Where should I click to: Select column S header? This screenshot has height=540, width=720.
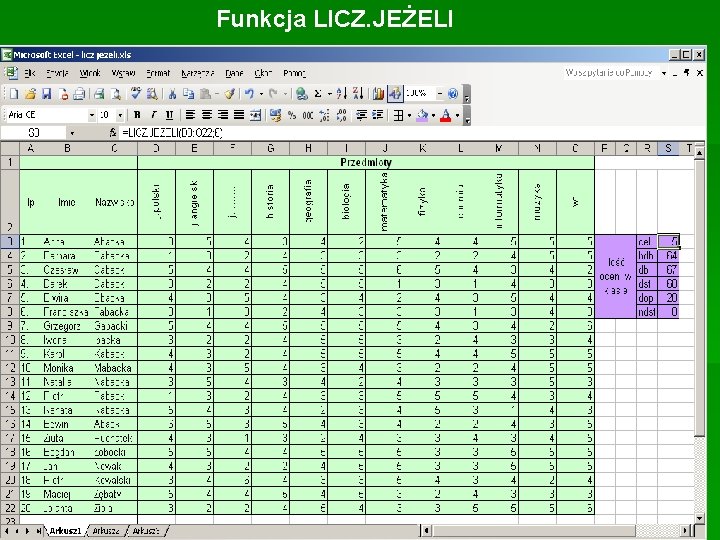(x=668, y=148)
